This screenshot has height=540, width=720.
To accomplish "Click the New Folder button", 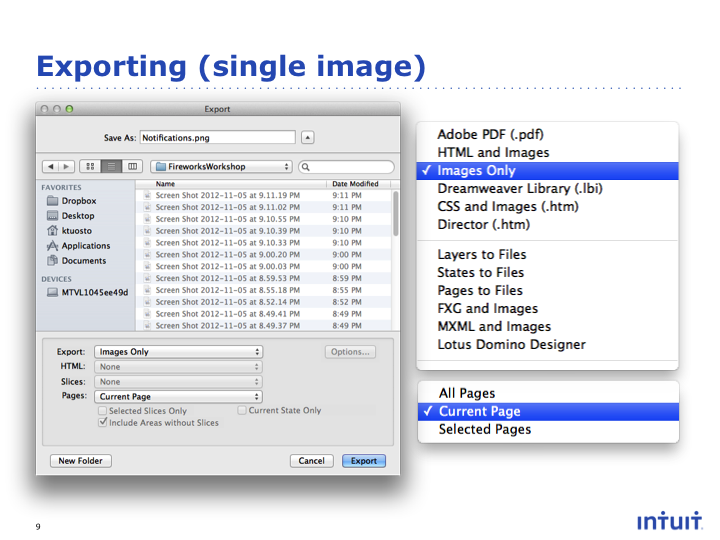I will pyautogui.click(x=80, y=461).
